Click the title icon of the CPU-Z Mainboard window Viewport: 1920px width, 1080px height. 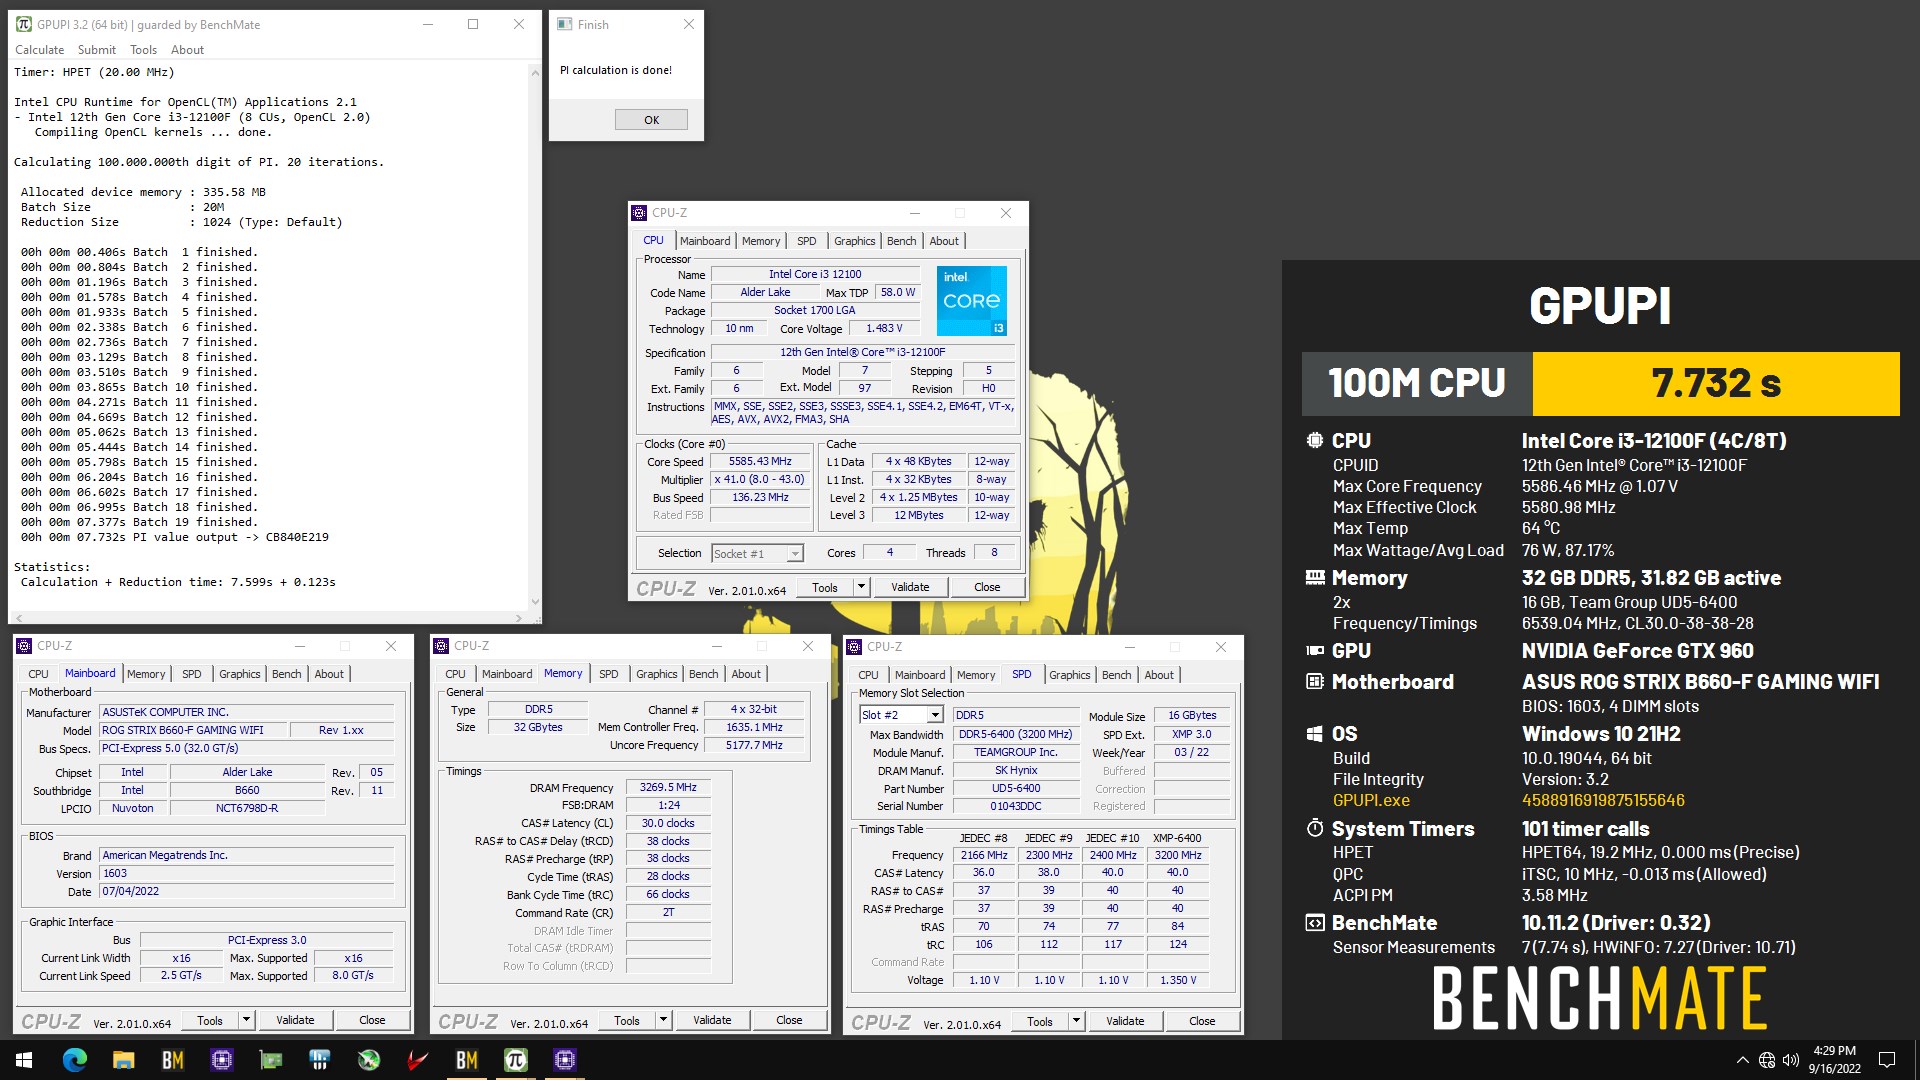click(x=24, y=646)
